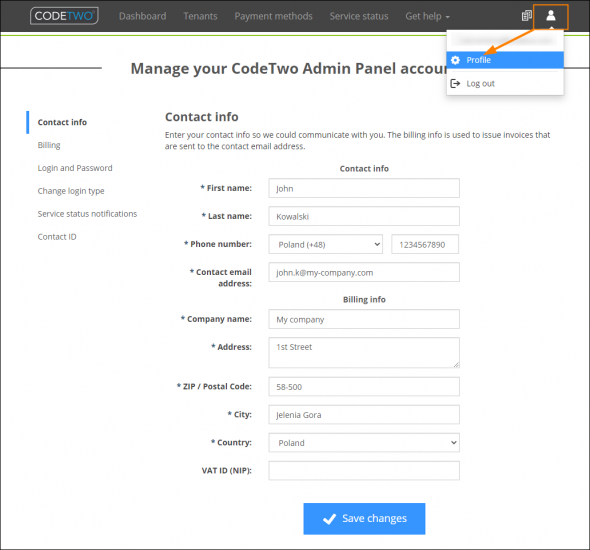Open the user account icon menu
The width and height of the screenshot is (590, 550).
point(550,16)
